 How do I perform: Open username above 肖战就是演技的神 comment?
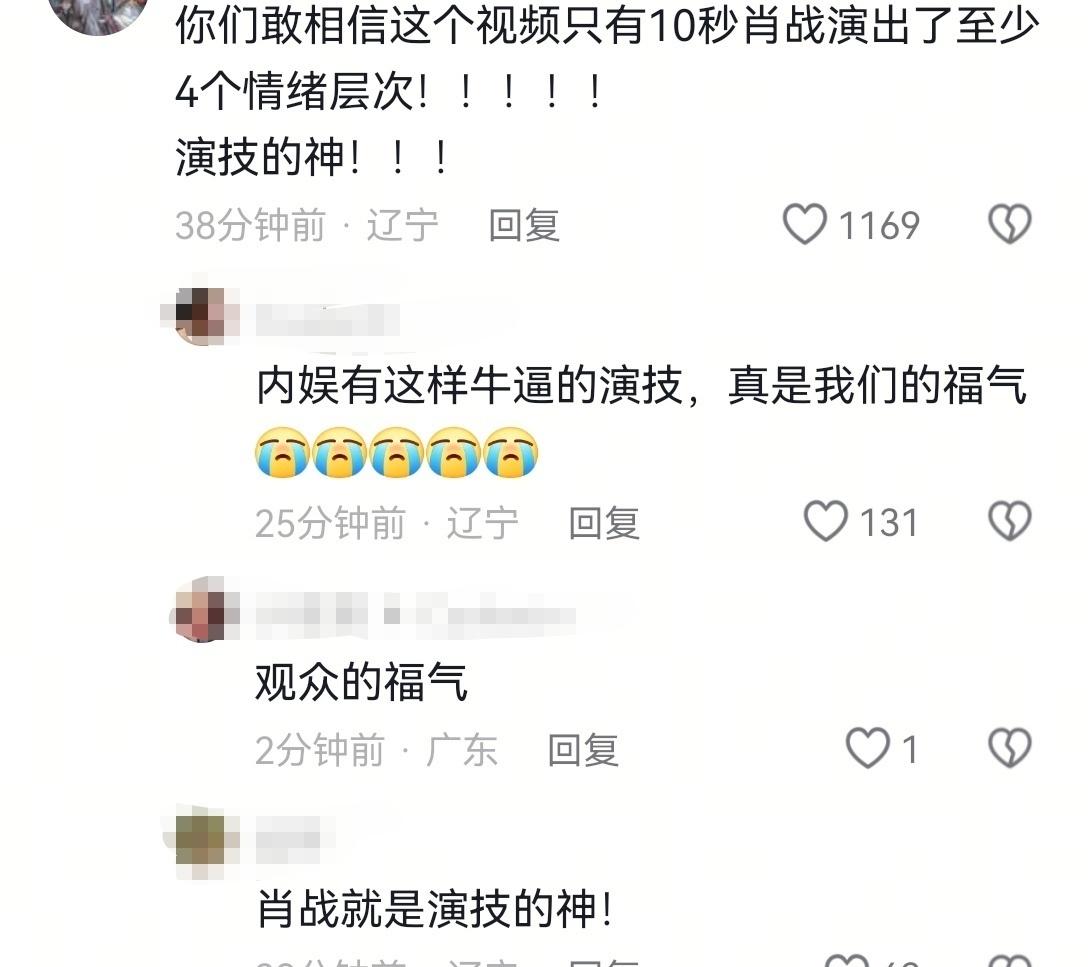pos(289,839)
